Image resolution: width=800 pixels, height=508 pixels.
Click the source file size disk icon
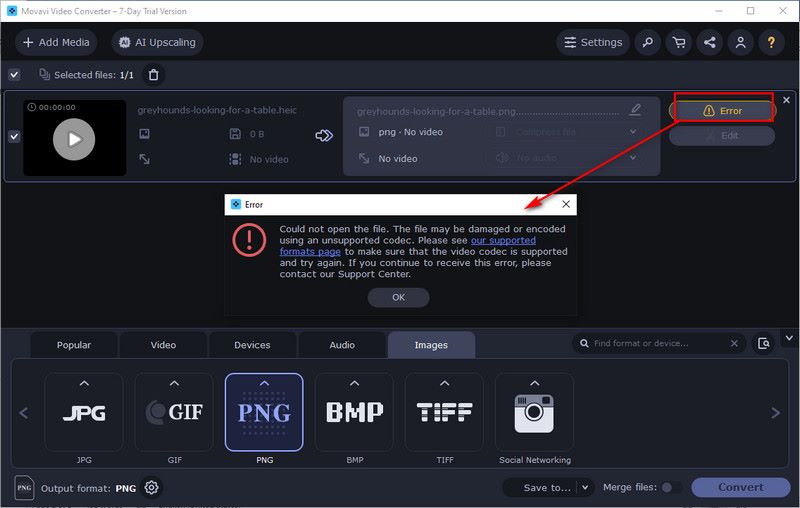click(x=235, y=134)
